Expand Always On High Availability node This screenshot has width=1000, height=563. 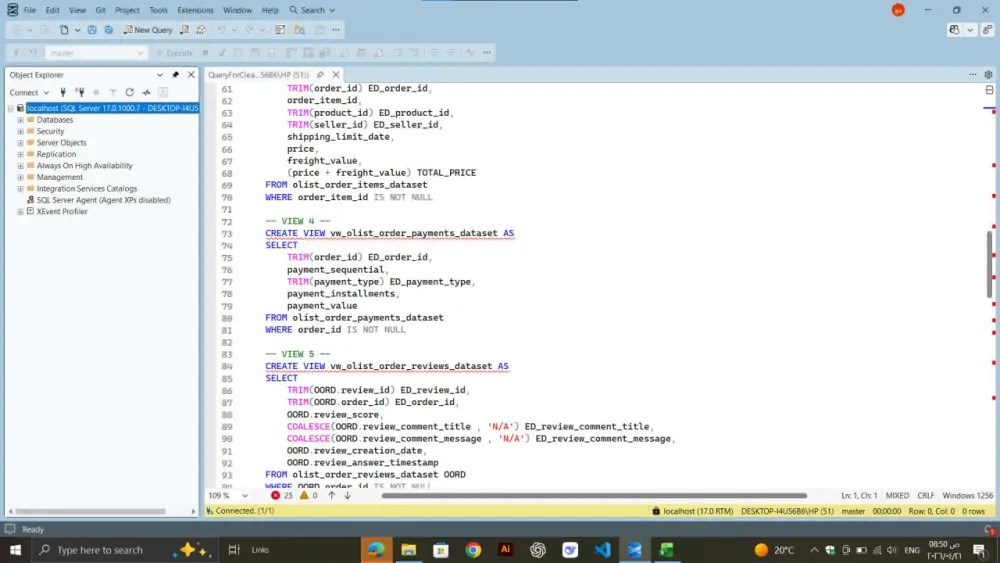coord(20,166)
